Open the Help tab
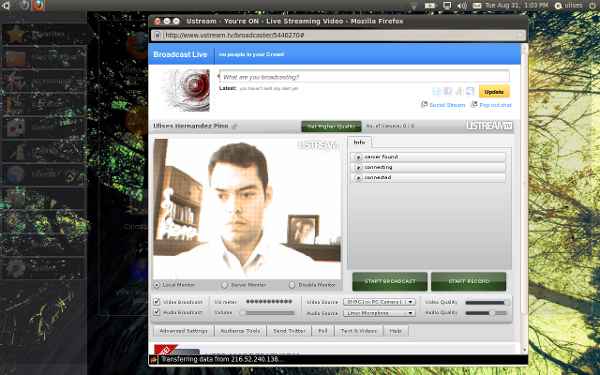This screenshot has width=600, height=375. pos(396,331)
